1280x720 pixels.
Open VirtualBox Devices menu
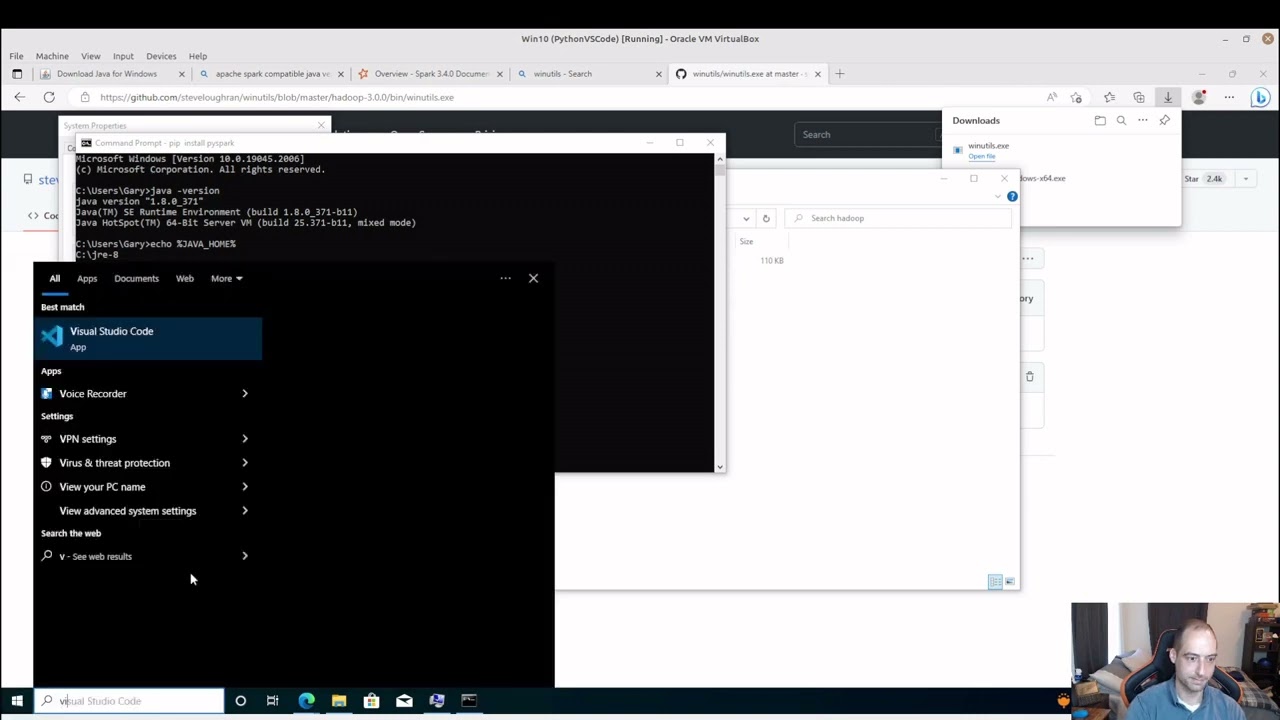pyautogui.click(x=161, y=56)
